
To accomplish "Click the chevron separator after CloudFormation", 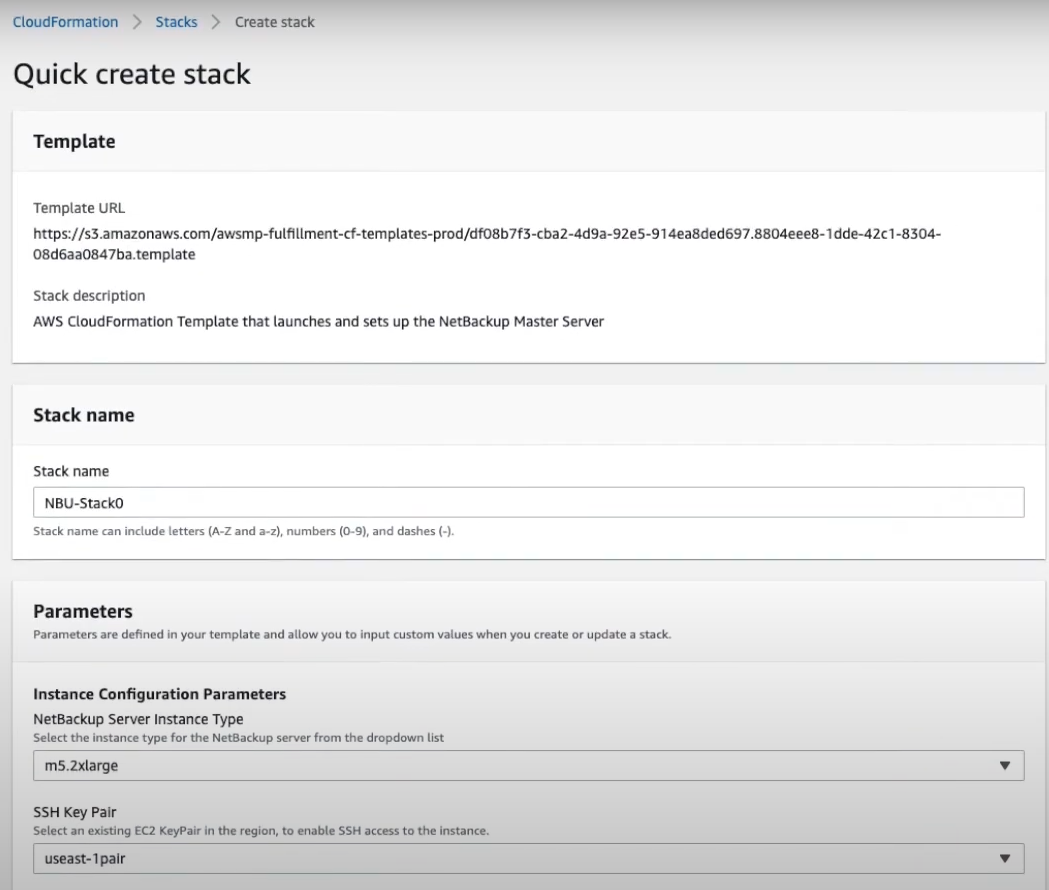I will (x=137, y=22).
